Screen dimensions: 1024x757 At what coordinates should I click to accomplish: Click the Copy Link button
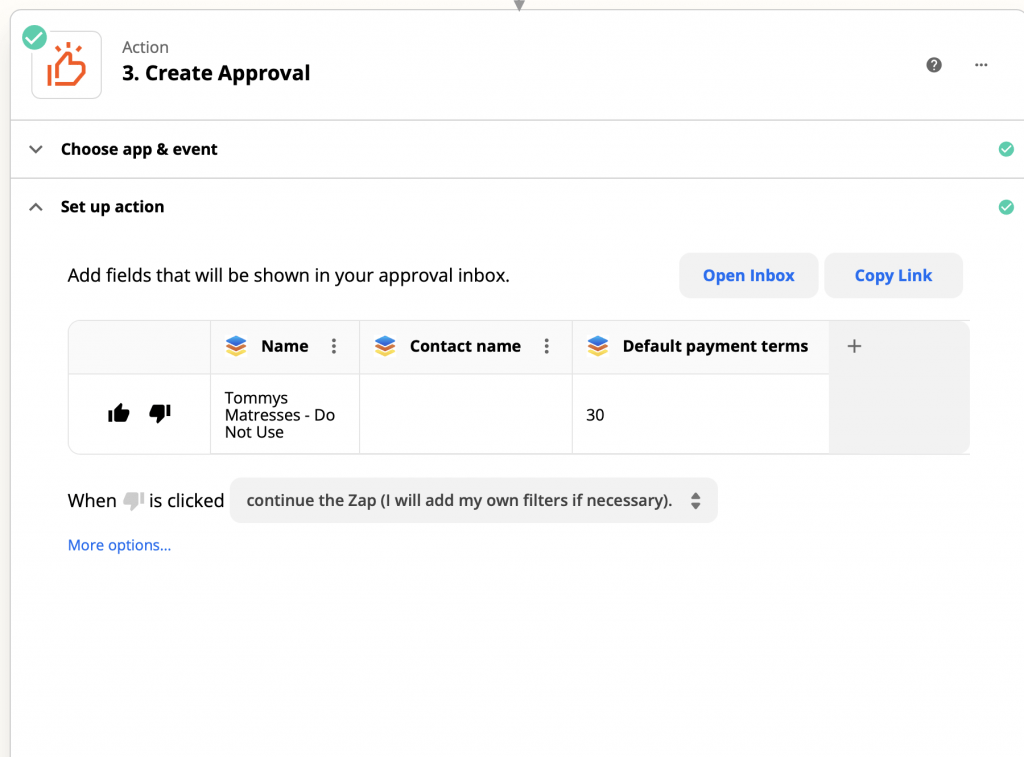pos(893,276)
